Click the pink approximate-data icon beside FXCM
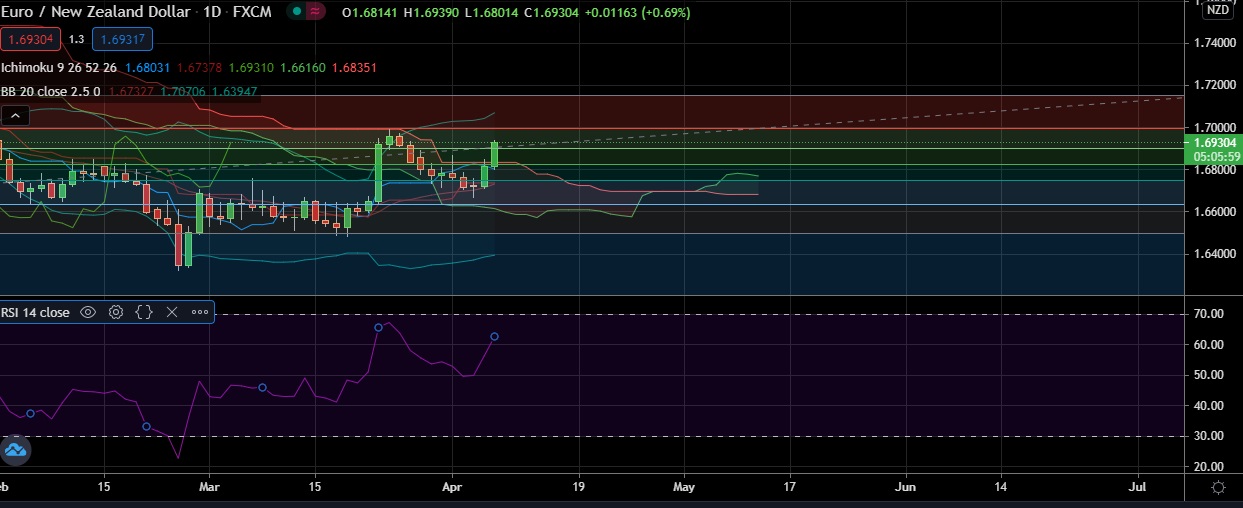 (x=315, y=12)
